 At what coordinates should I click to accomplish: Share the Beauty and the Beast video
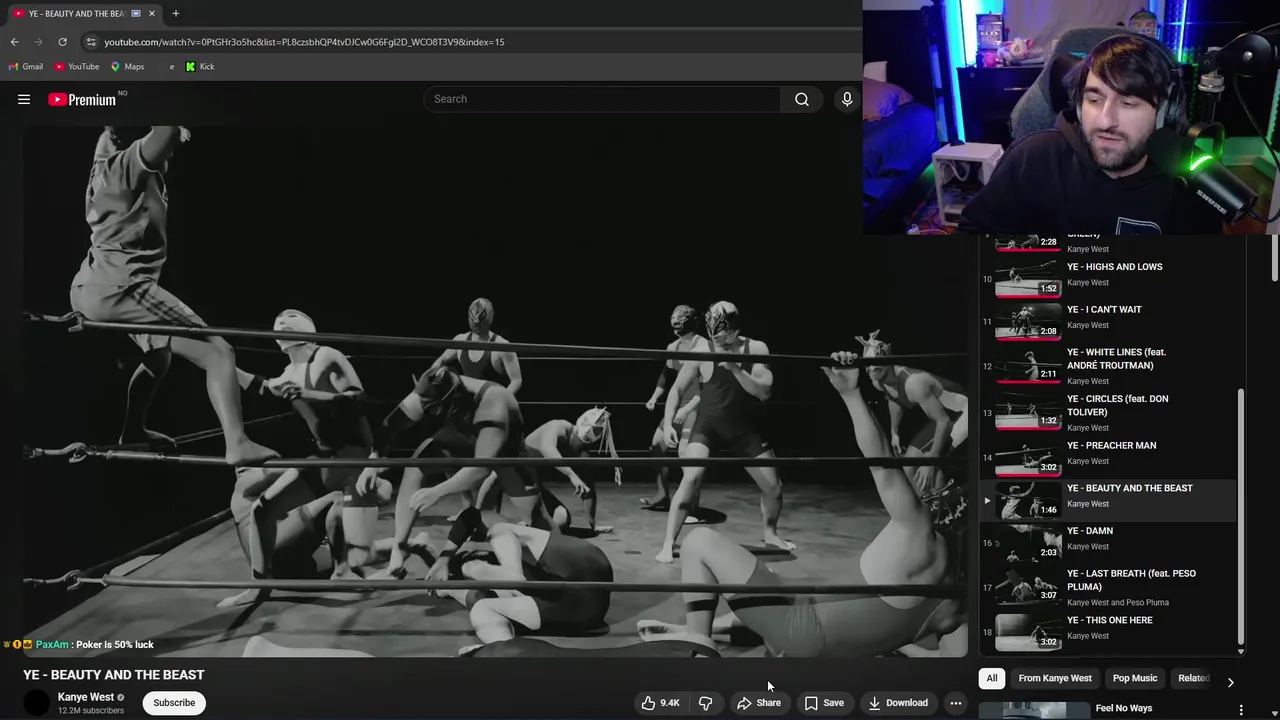(759, 703)
